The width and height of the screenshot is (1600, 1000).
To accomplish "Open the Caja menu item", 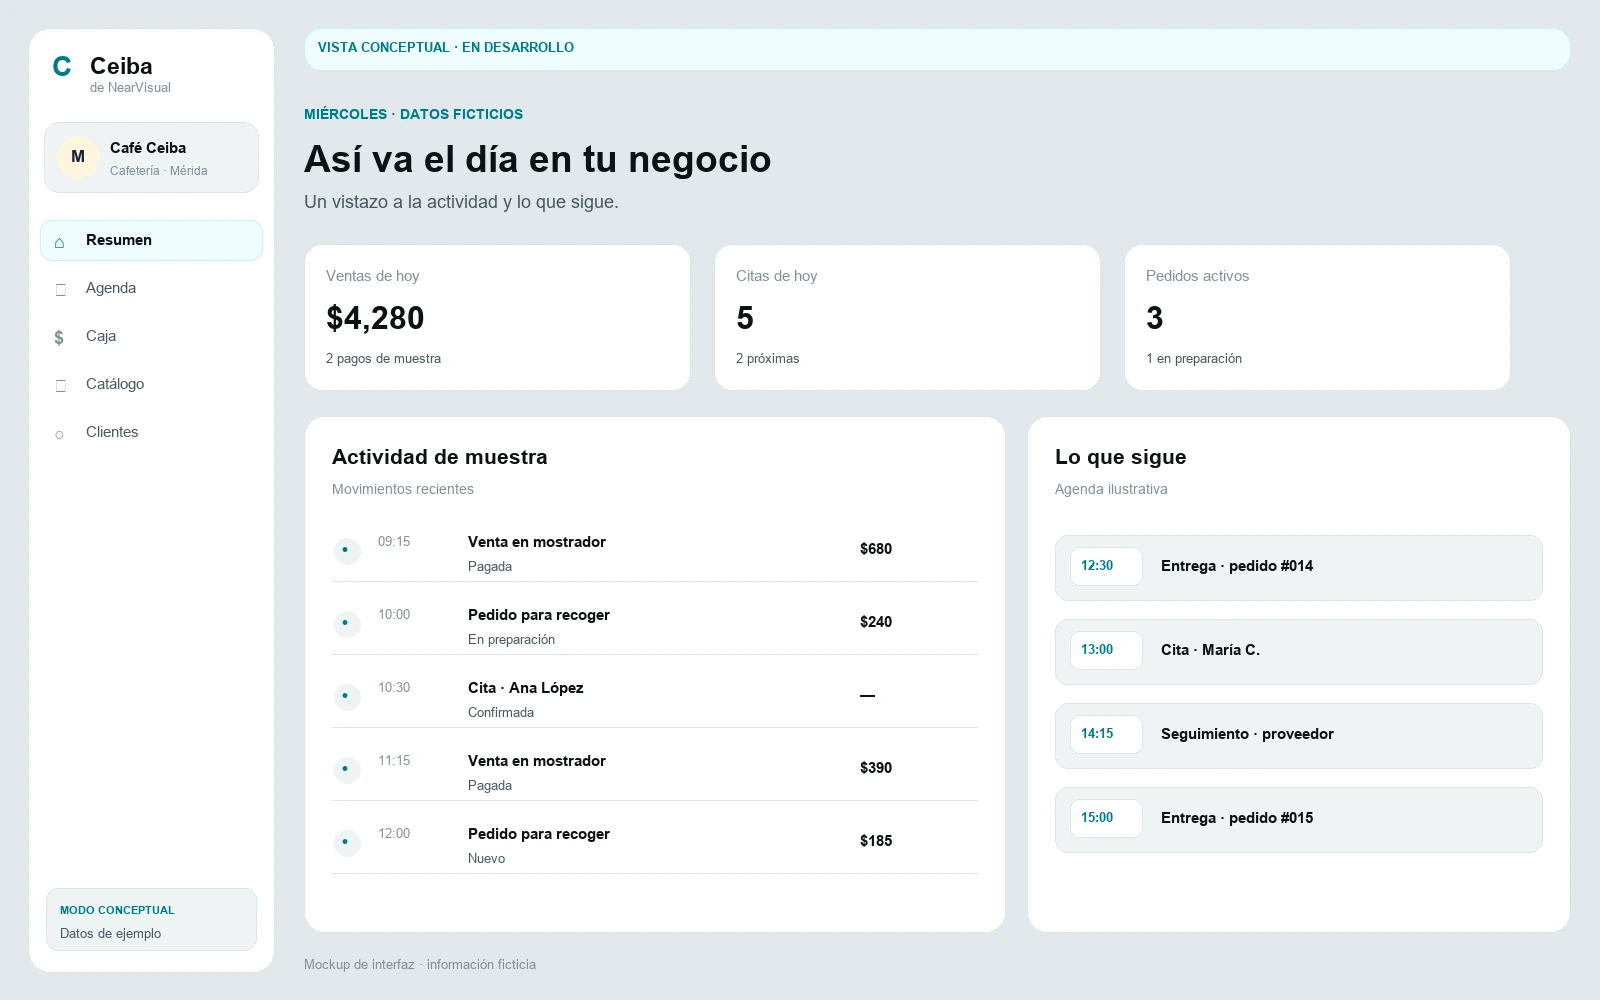I will coord(151,336).
